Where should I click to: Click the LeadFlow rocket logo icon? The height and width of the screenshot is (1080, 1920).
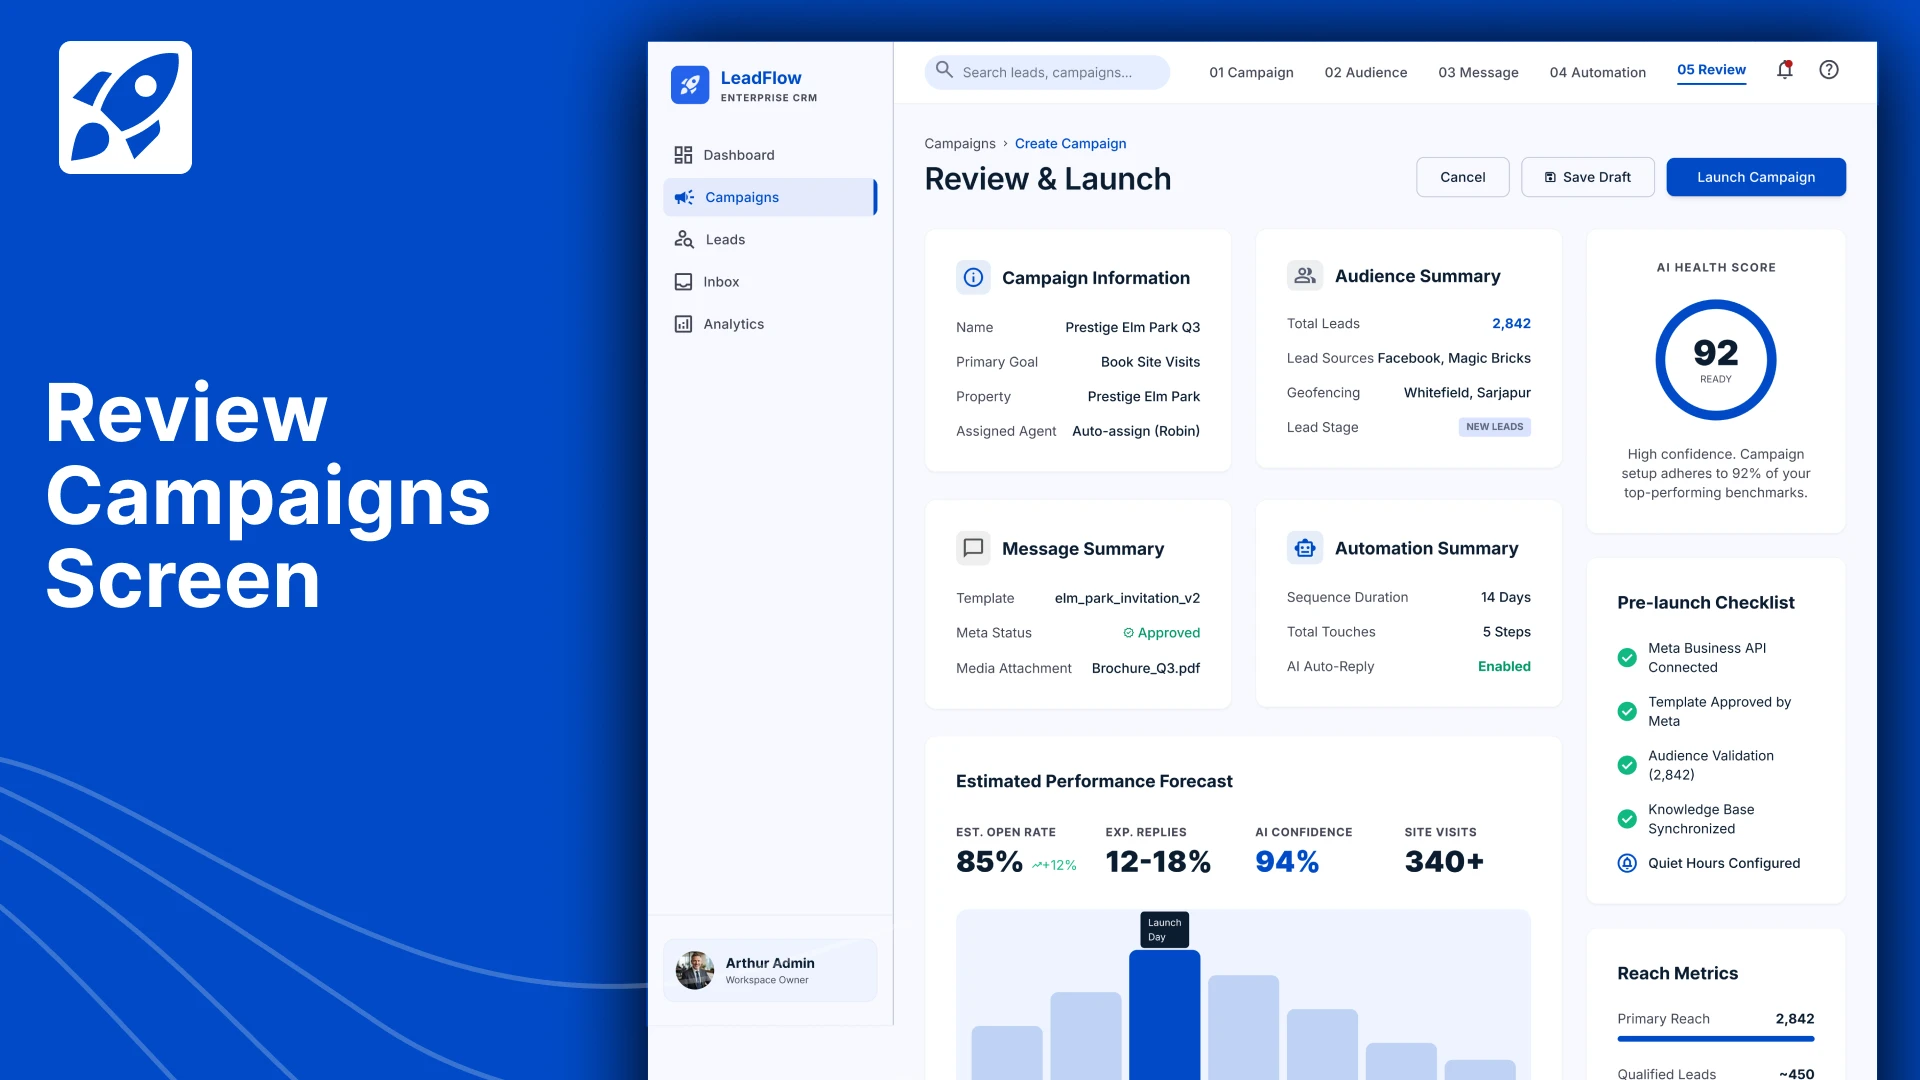(690, 85)
